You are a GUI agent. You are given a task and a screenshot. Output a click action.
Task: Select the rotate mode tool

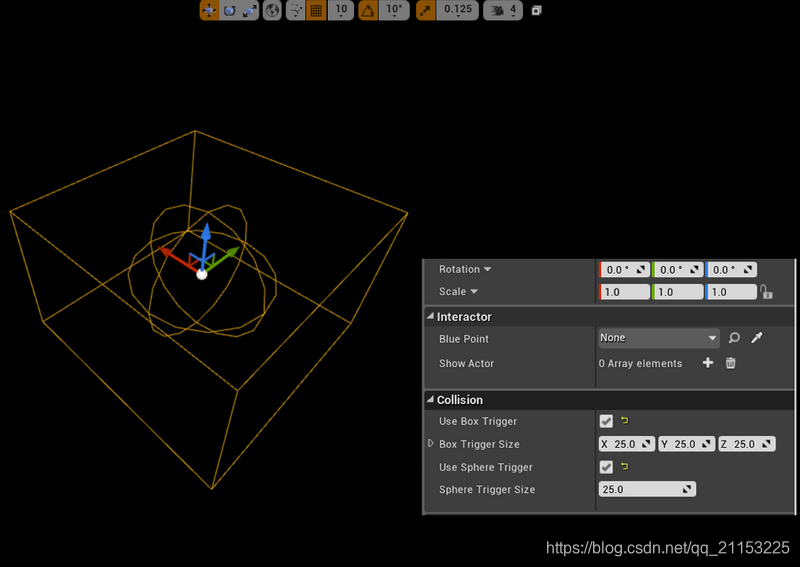[x=229, y=10]
